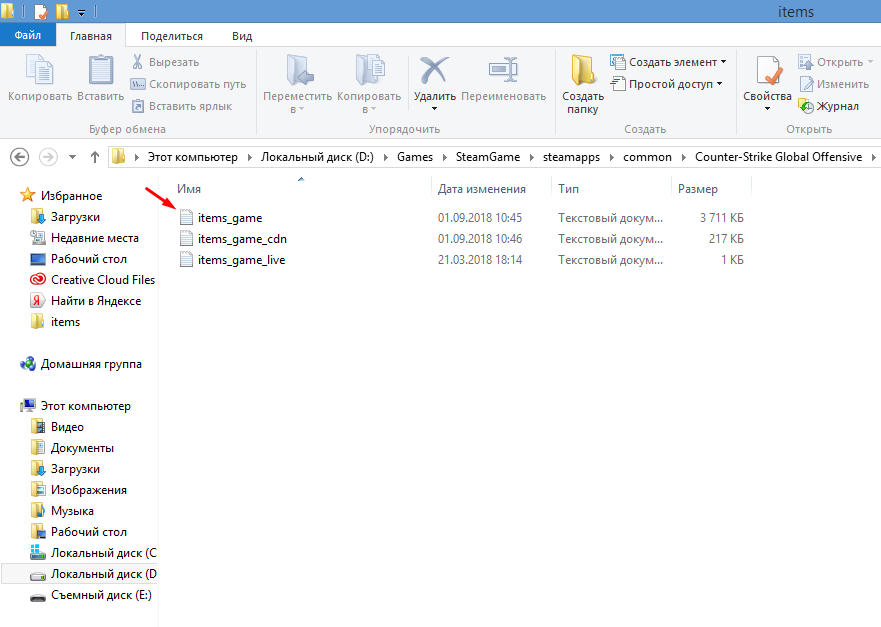Open Local Disk (C:) in sidebar
This screenshot has width=881, height=627.
(93, 553)
